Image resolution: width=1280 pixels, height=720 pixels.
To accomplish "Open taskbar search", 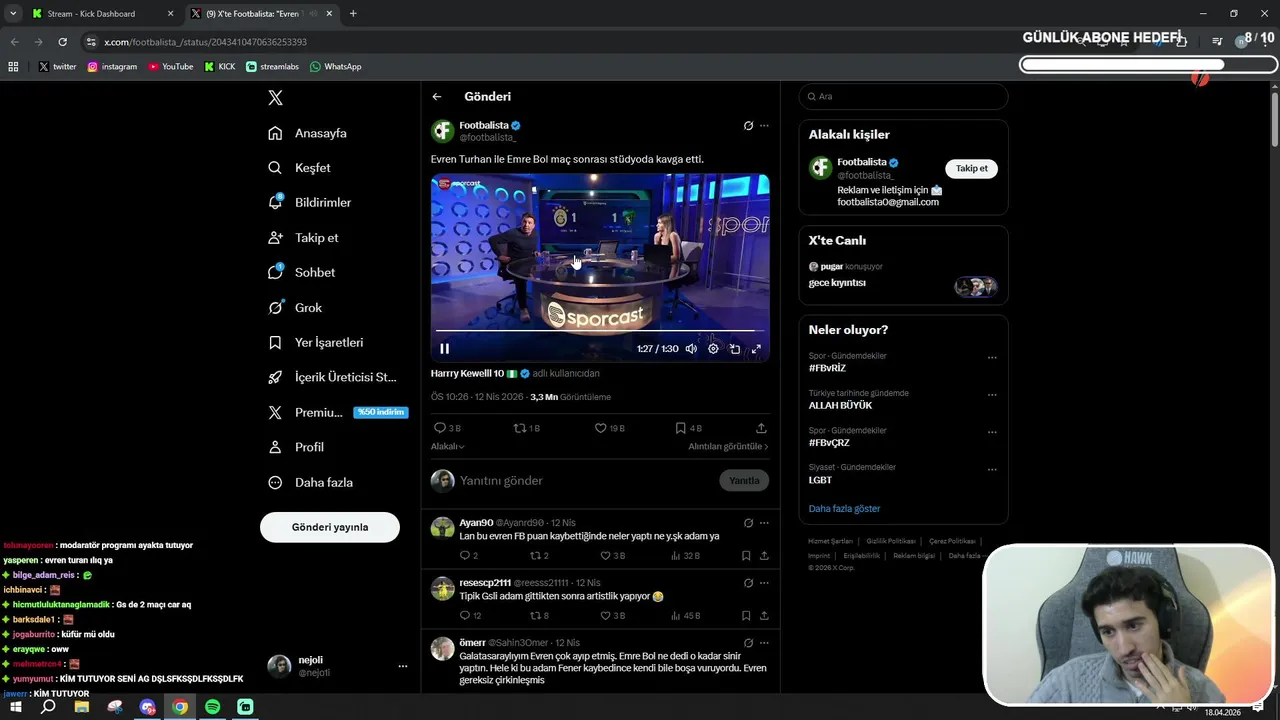I will click(48, 707).
